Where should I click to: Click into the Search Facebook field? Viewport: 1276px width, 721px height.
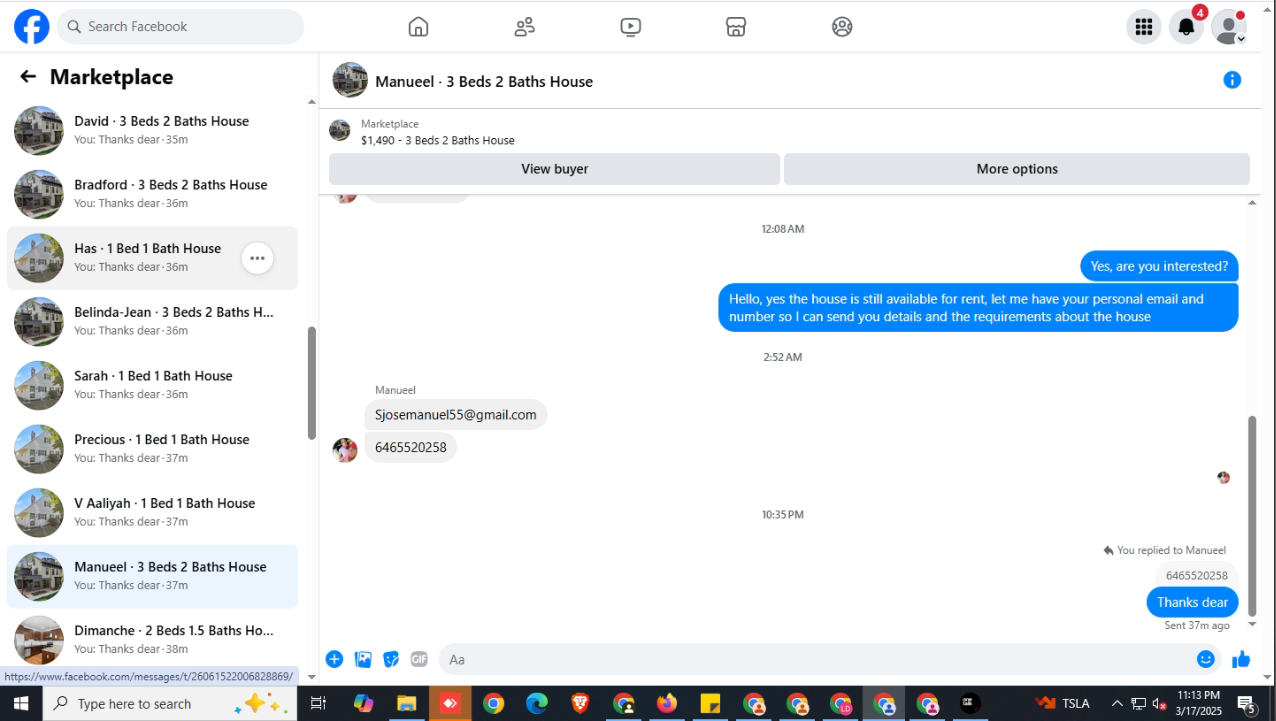[181, 27]
